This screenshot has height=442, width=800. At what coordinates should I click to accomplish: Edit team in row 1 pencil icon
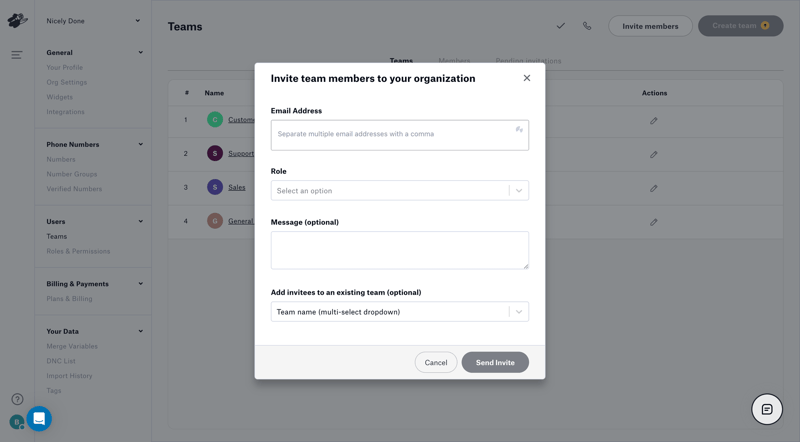pos(654,121)
